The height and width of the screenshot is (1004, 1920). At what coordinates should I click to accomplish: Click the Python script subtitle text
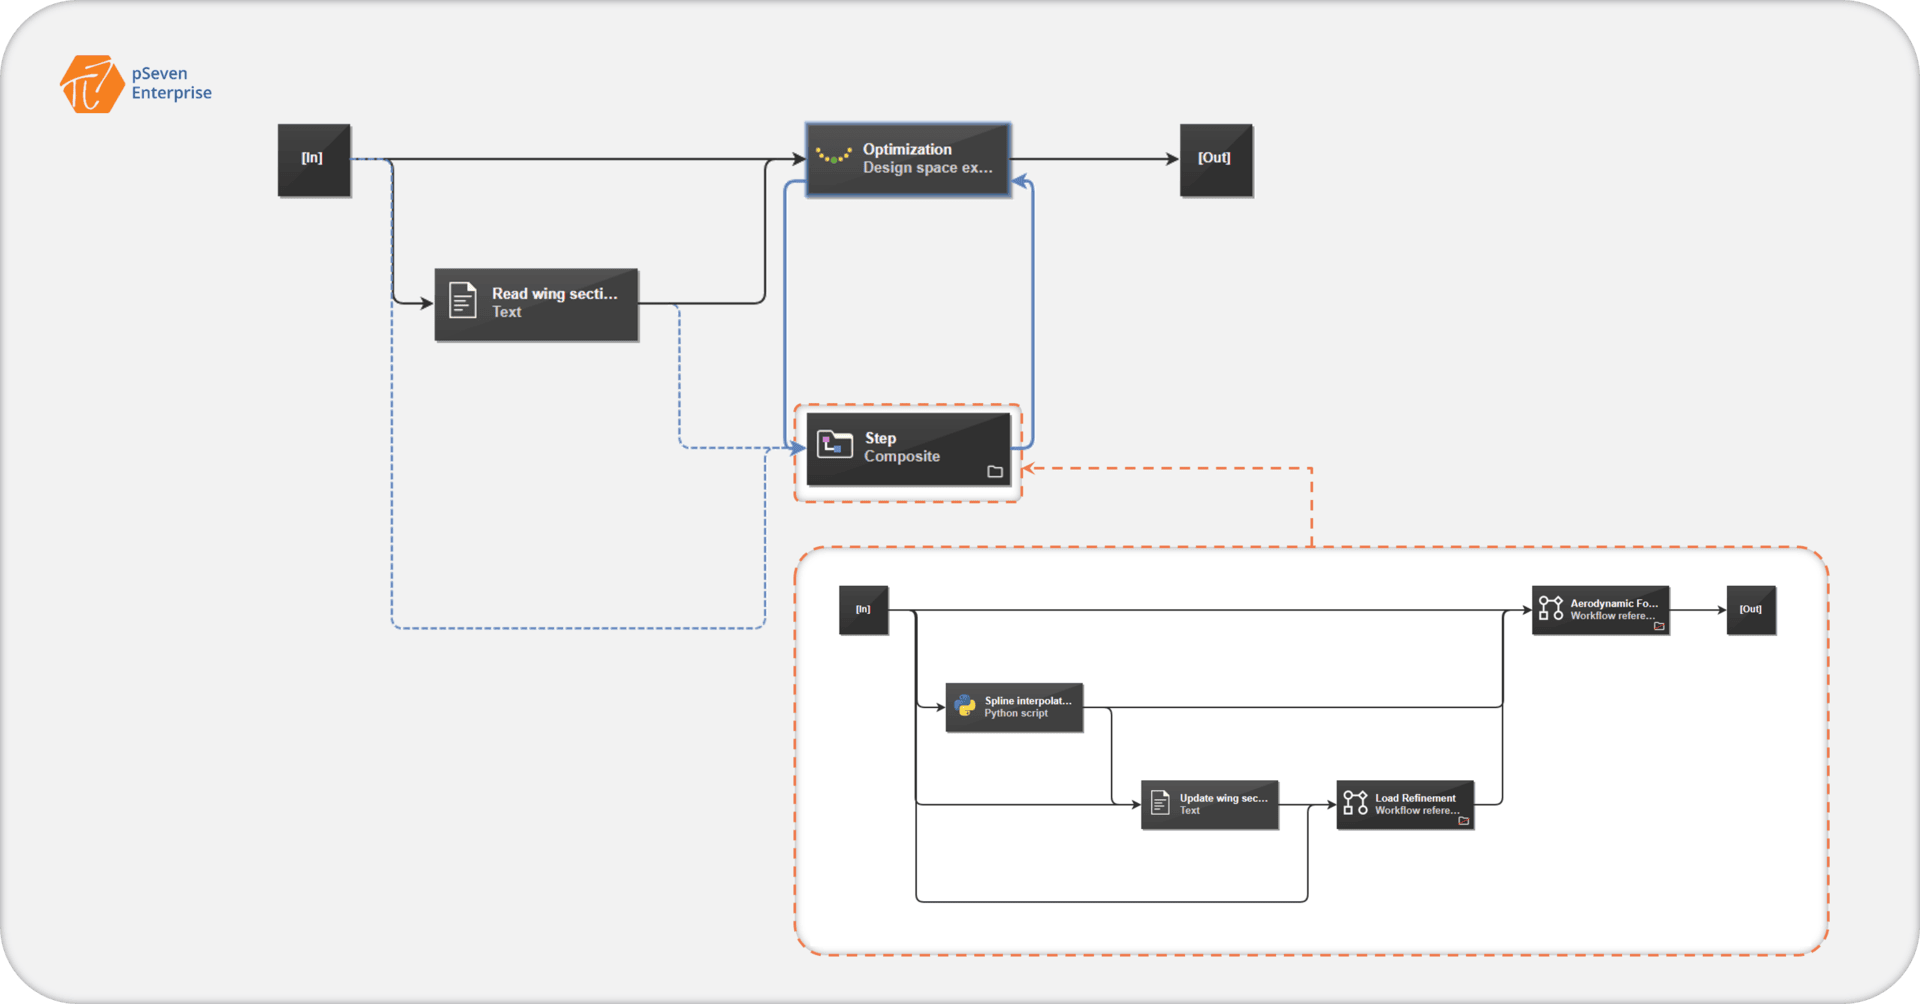click(1016, 713)
